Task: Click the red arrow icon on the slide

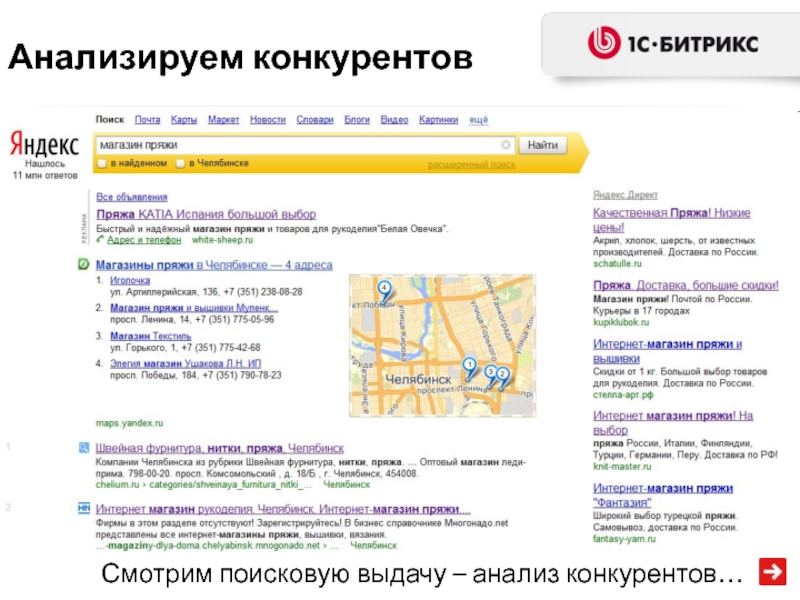Action: [771, 572]
